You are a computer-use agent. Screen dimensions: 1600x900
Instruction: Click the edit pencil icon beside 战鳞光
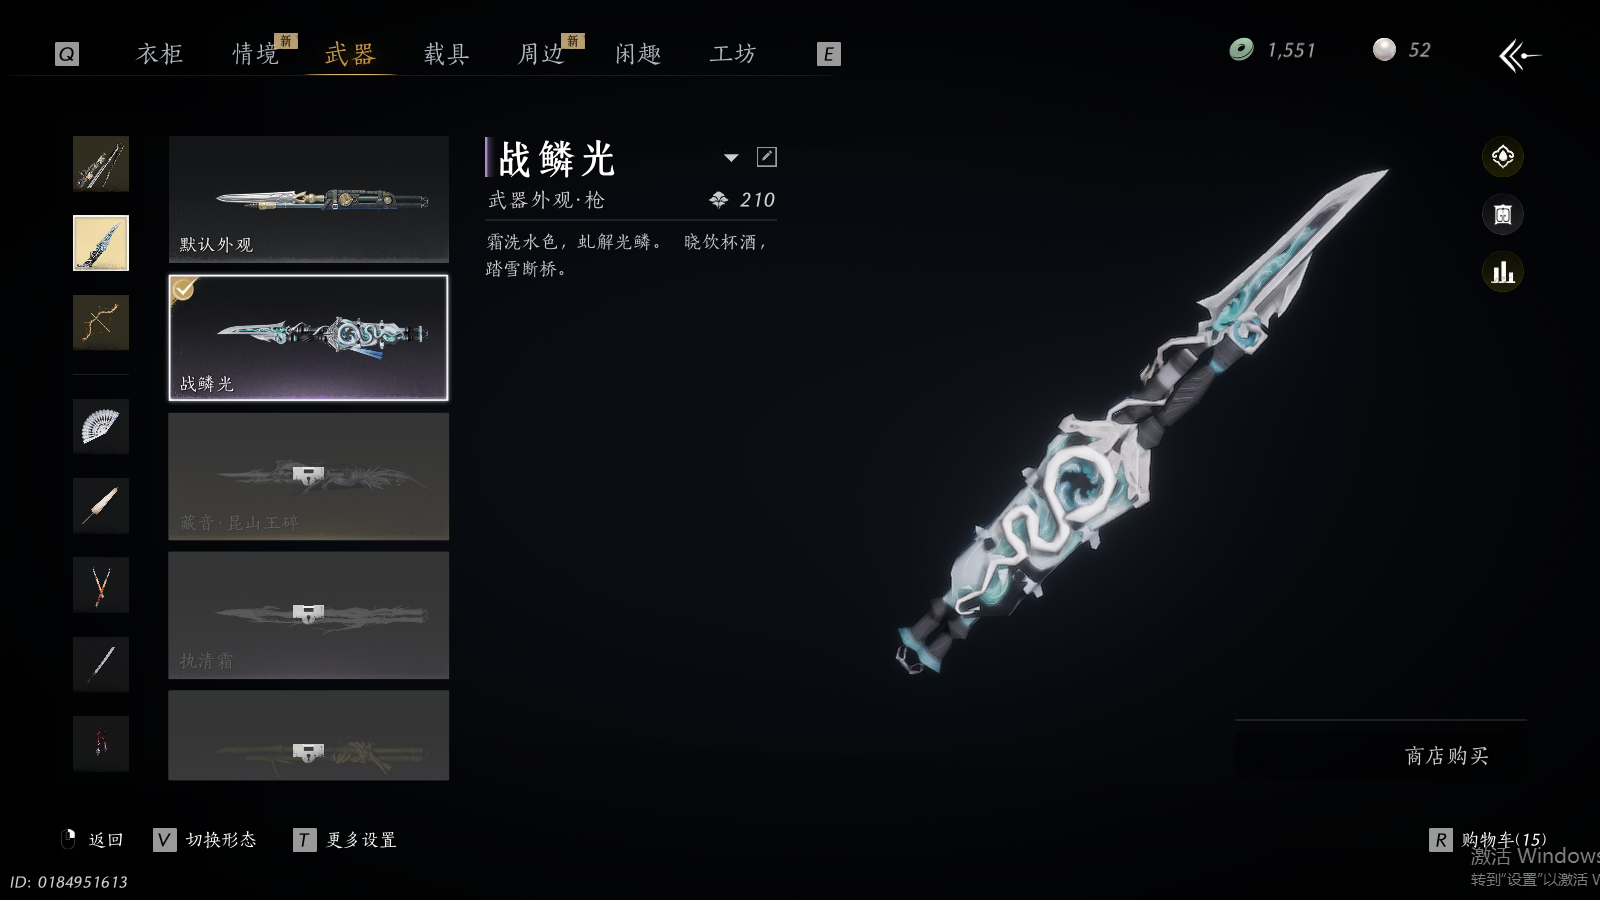767,157
